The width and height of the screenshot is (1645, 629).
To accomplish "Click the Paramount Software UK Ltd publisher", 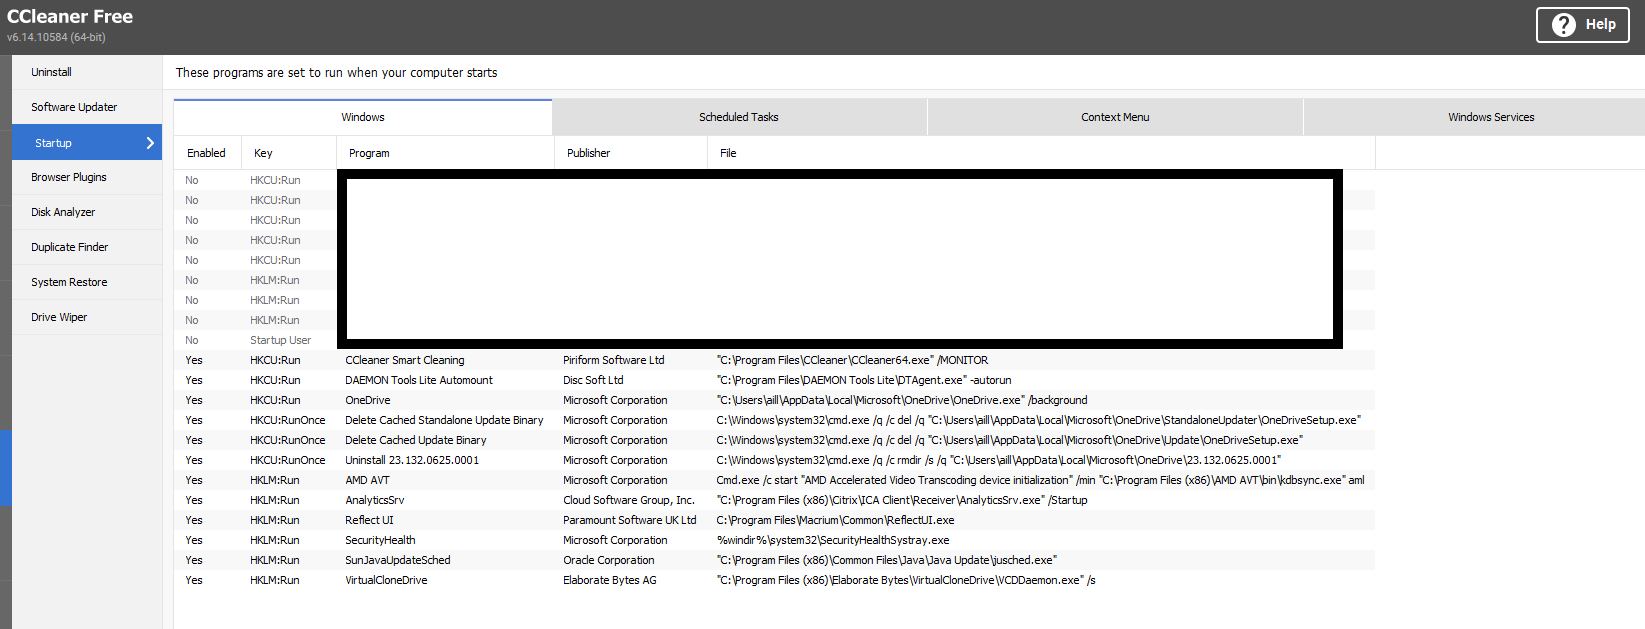I will coord(629,520).
